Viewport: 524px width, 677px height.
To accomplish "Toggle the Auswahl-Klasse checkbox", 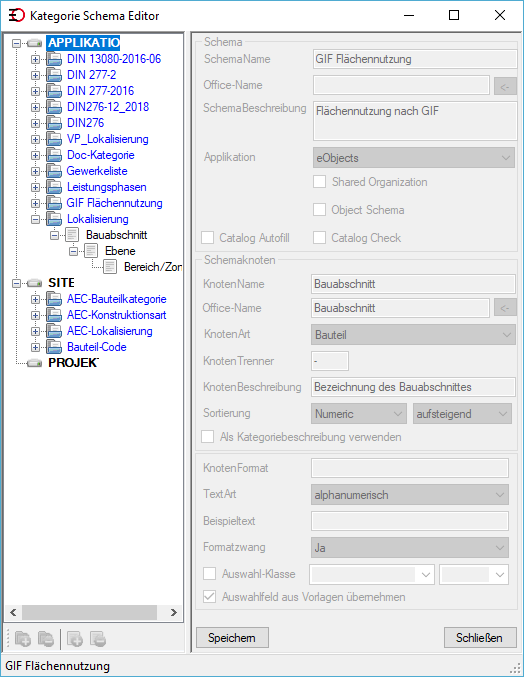I will 210,574.
